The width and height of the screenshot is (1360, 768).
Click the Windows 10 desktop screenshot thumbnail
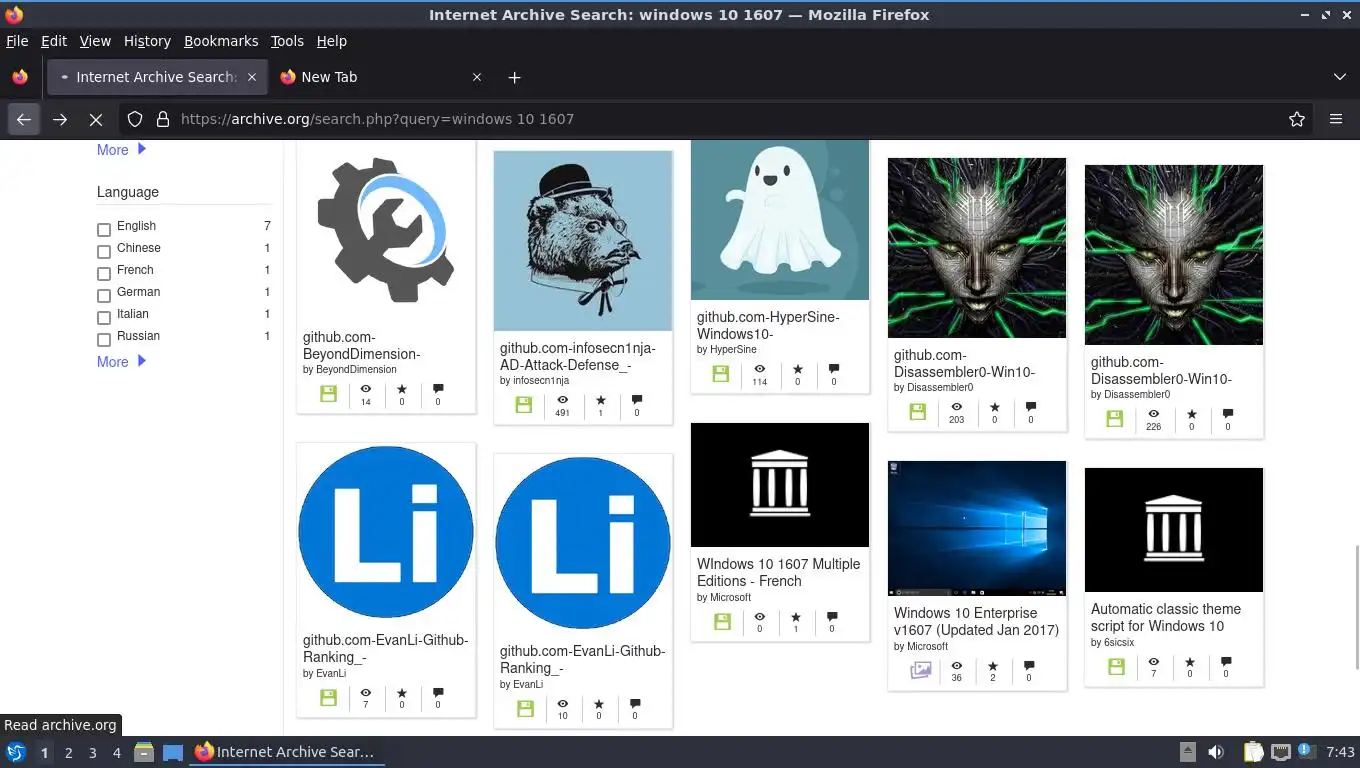tap(977, 528)
